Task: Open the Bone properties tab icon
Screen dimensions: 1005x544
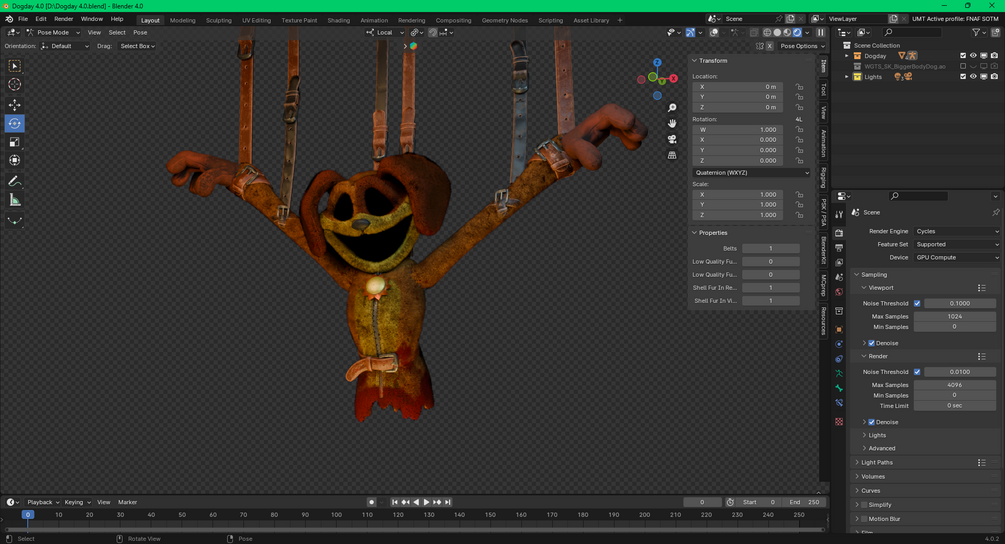Action: coord(839,388)
